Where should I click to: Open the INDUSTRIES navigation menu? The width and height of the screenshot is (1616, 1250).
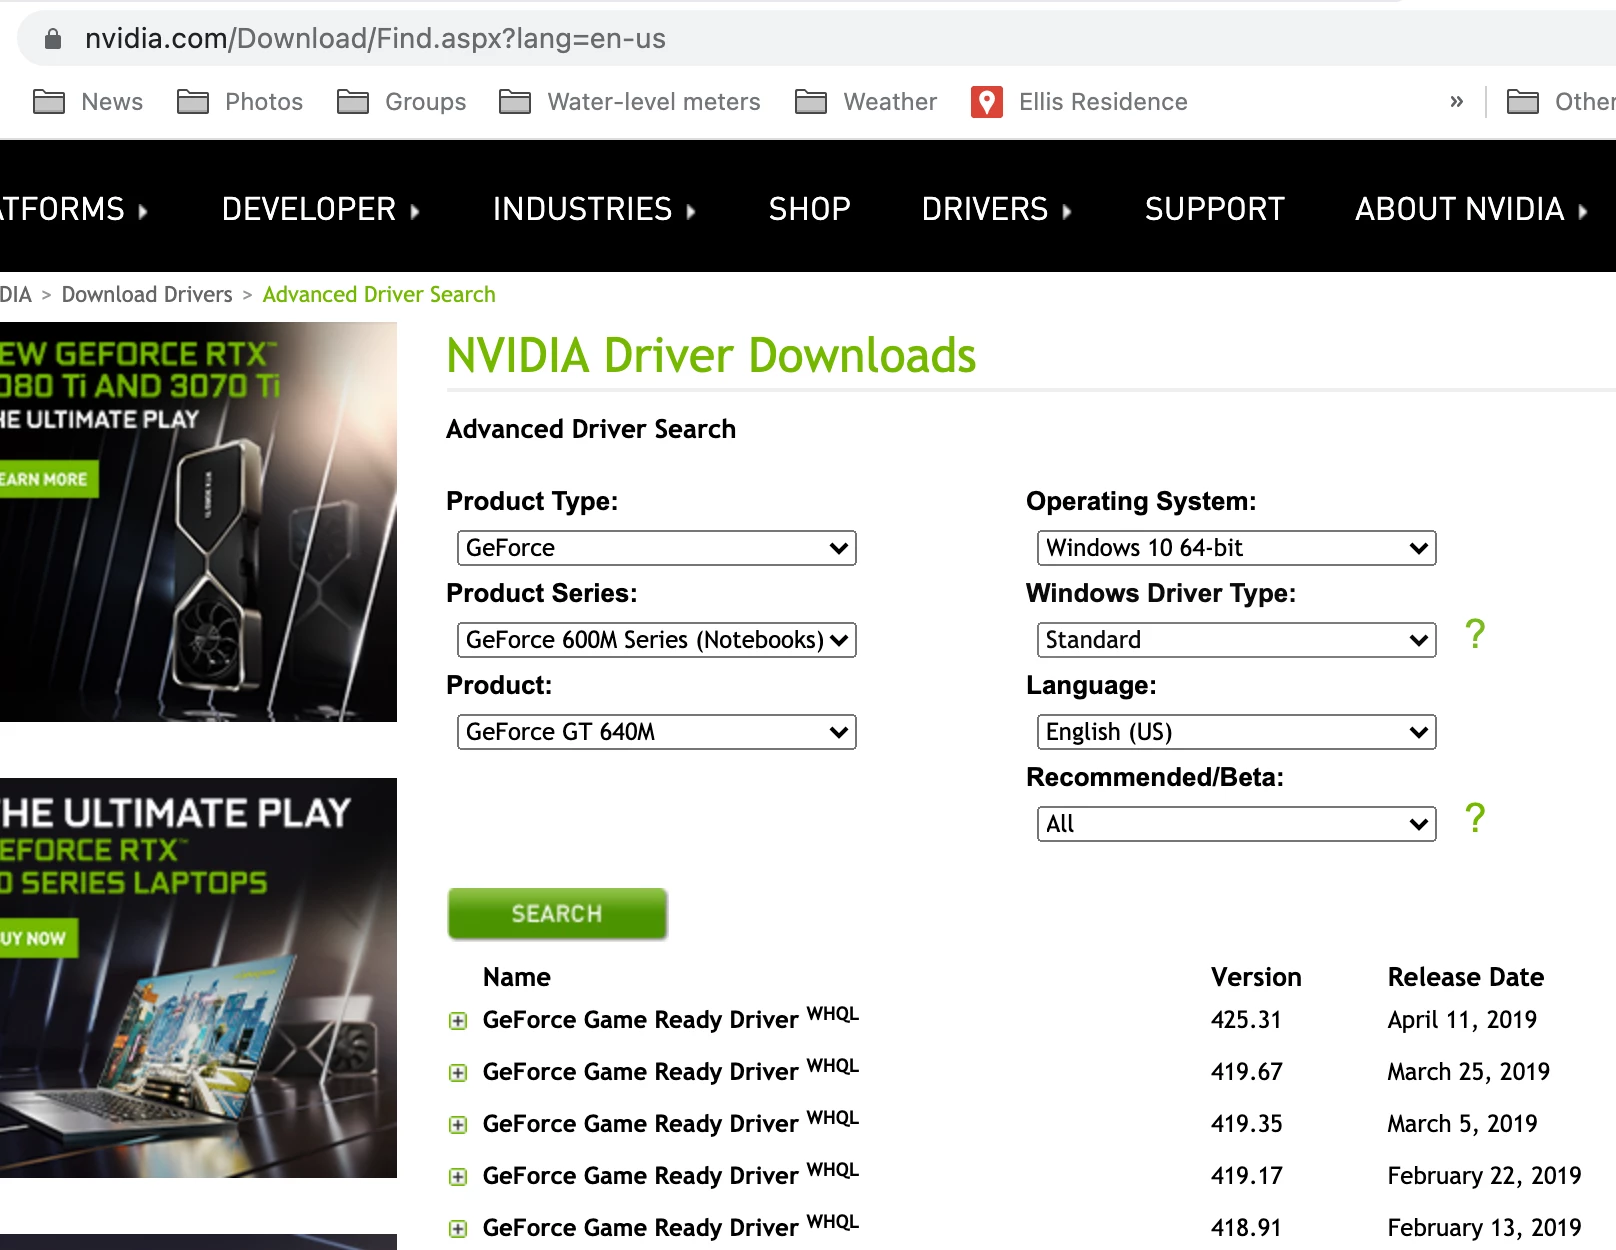point(594,209)
